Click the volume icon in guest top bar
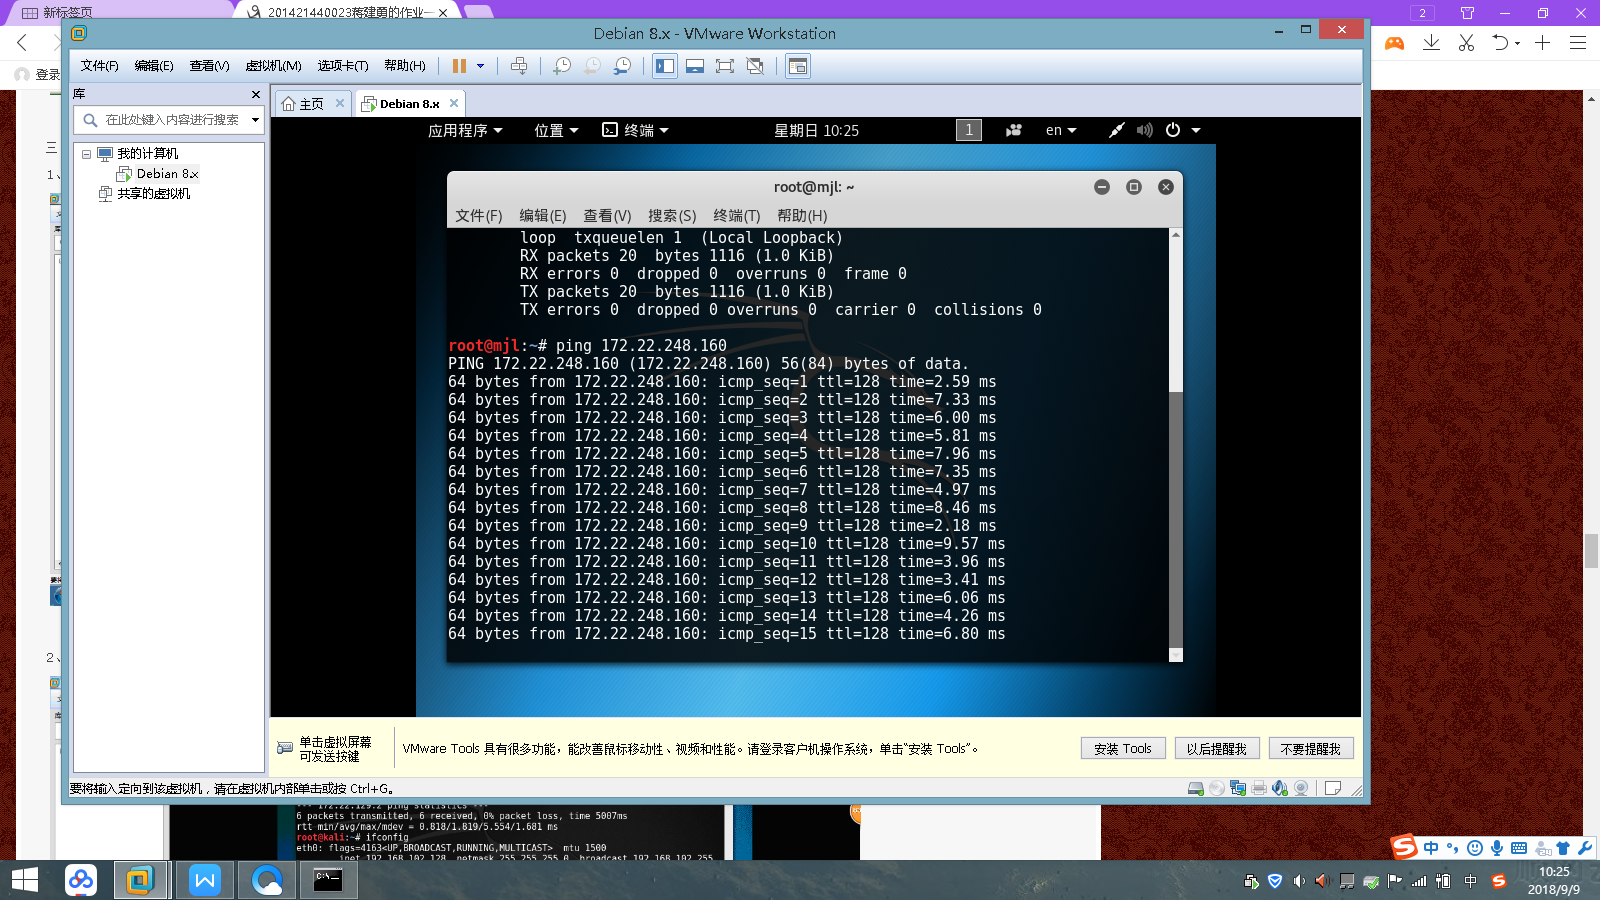Screen dimensions: 1600x900 [x=1145, y=130]
